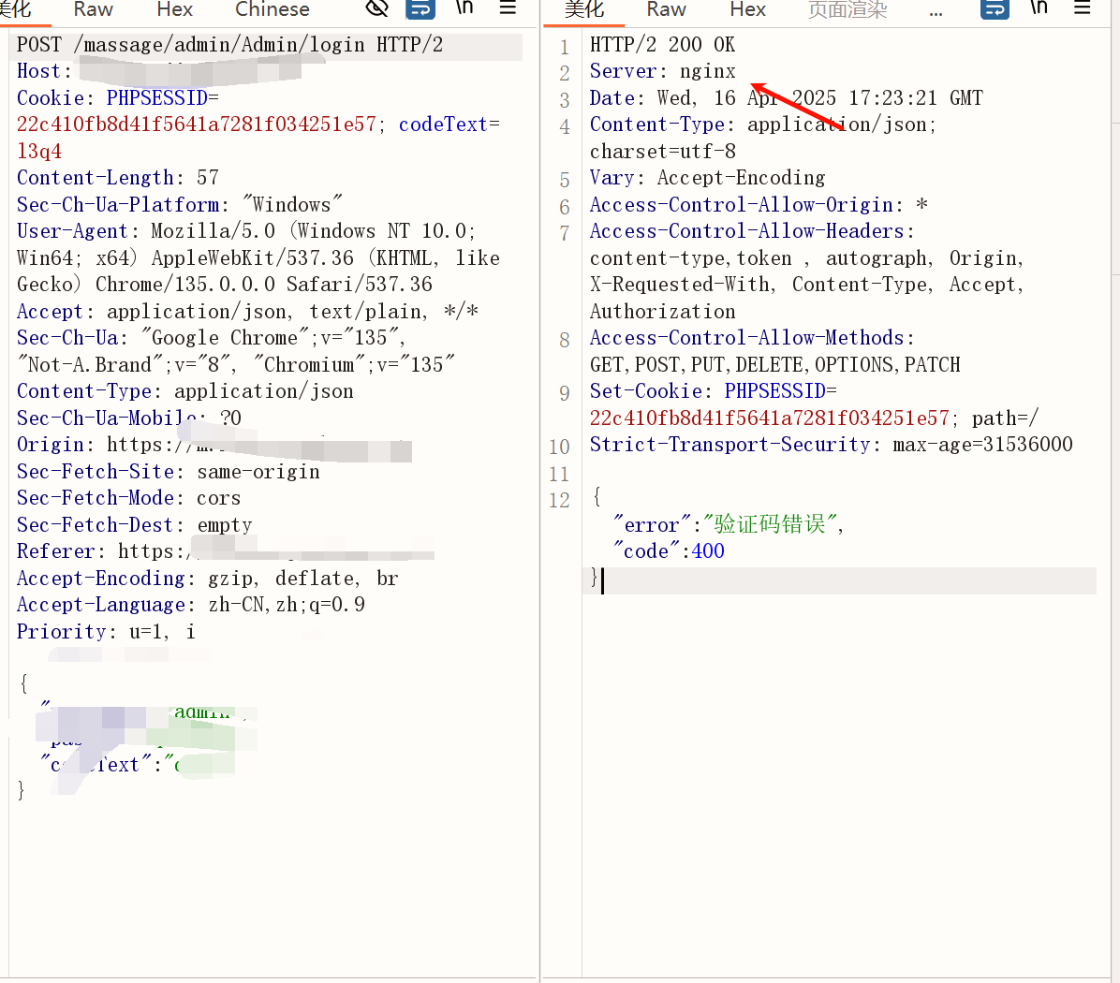Click the Access-Control-Allow-Origin header
The width and height of the screenshot is (1120, 983).
click(x=758, y=205)
